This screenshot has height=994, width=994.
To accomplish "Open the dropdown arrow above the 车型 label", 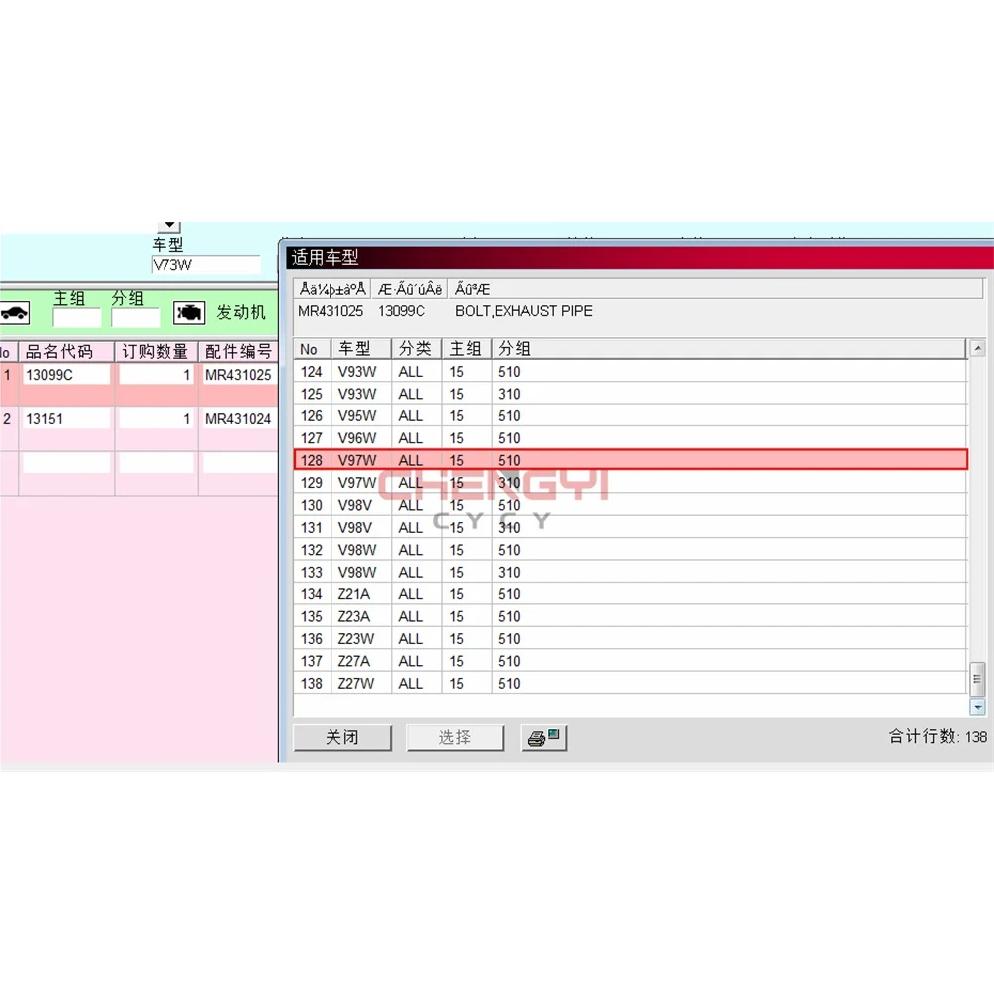I will click(169, 226).
